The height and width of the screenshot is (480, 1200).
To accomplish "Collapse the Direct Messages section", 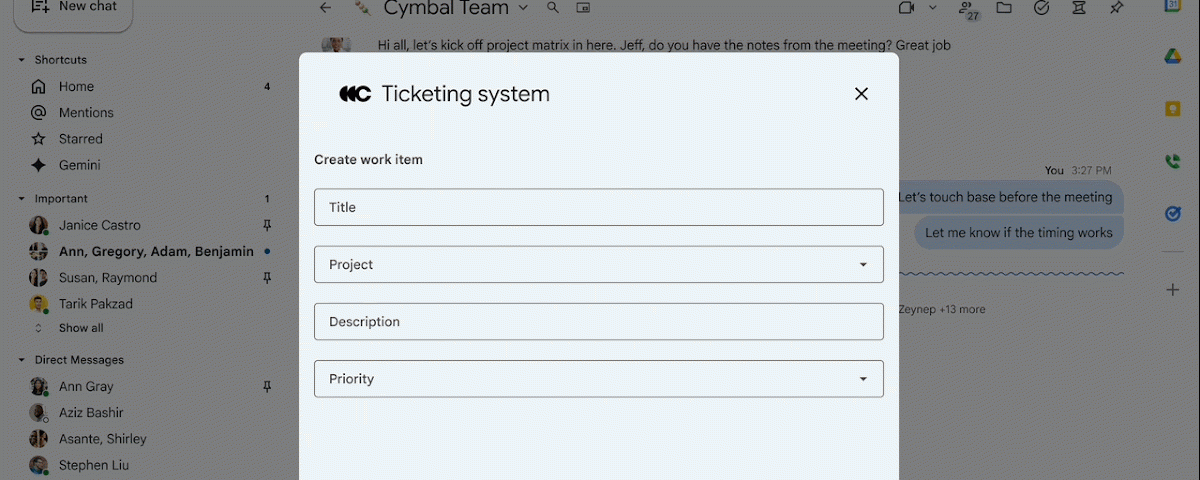I will [x=22, y=360].
